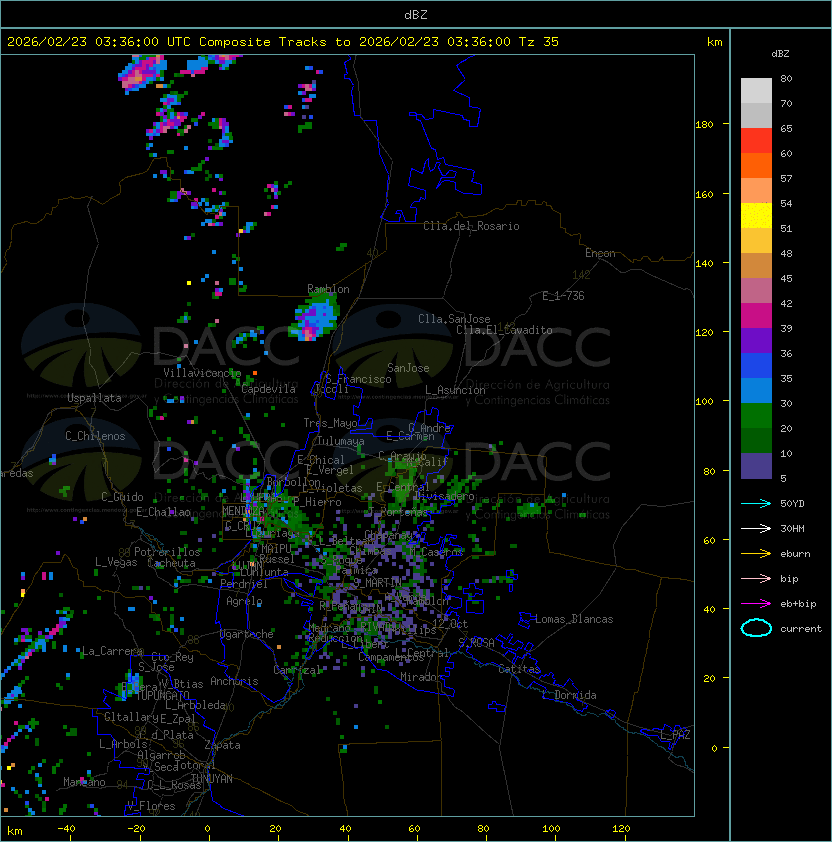Click the 'Clla.del_Rosario' label

pos(471,226)
